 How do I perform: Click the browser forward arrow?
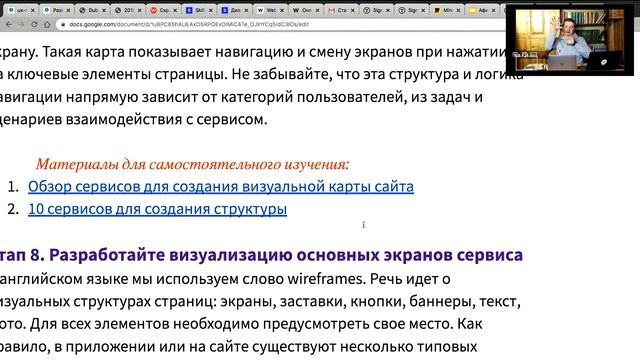(21, 24)
